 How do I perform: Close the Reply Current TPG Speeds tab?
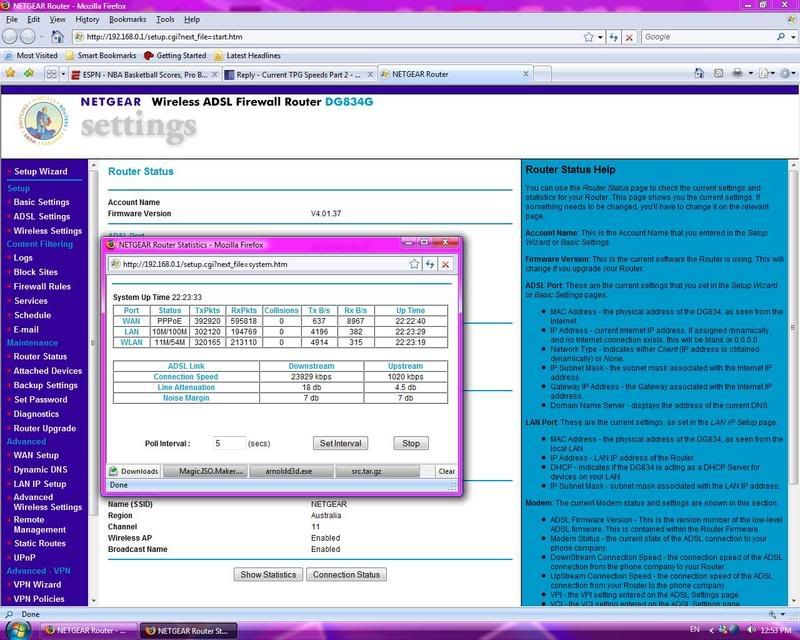(x=370, y=75)
